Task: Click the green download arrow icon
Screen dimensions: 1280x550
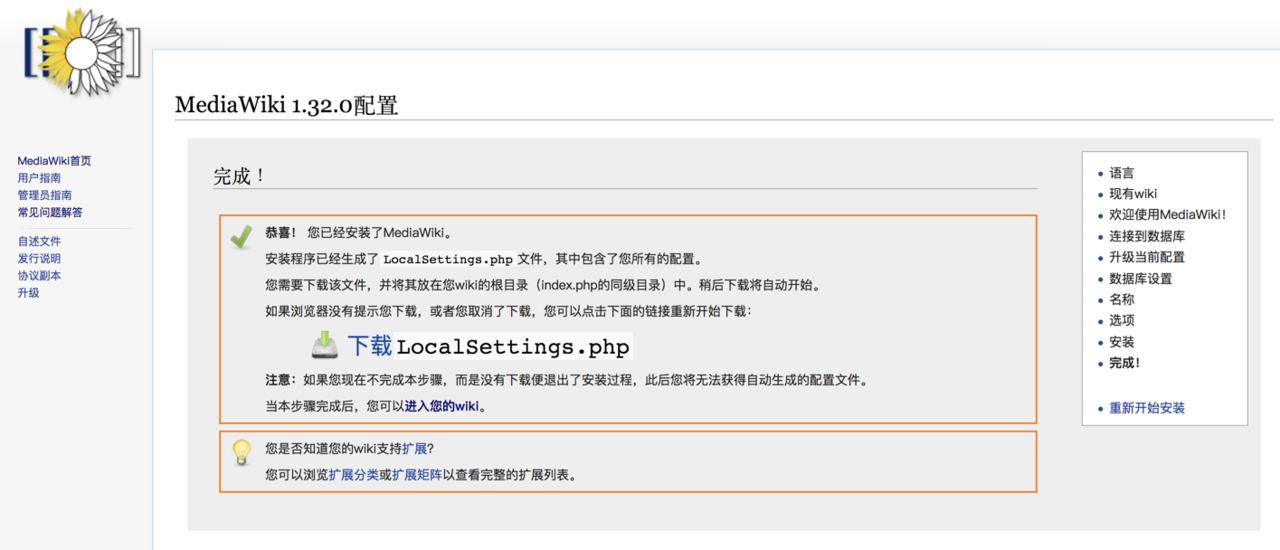Action: coord(325,345)
